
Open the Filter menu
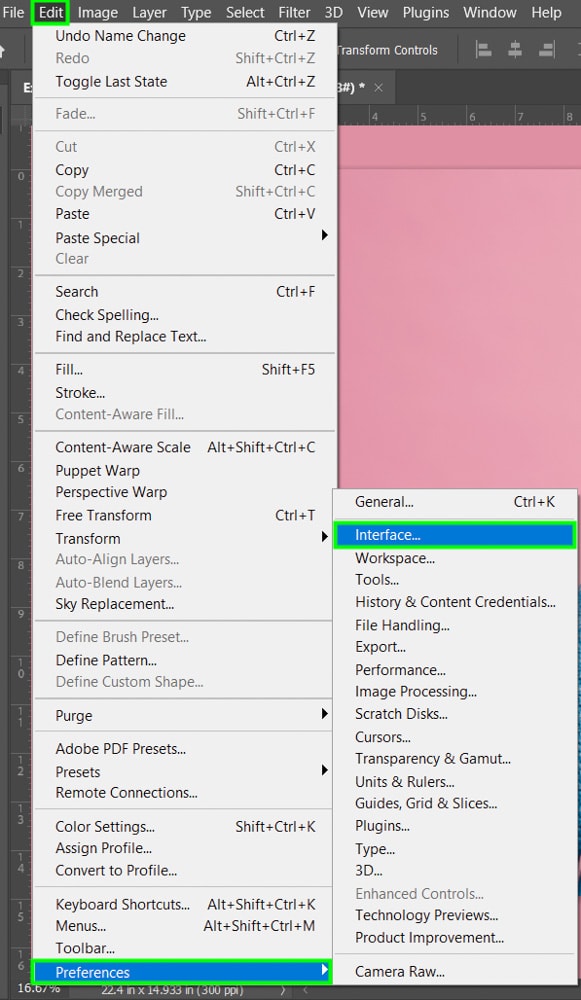coord(294,12)
